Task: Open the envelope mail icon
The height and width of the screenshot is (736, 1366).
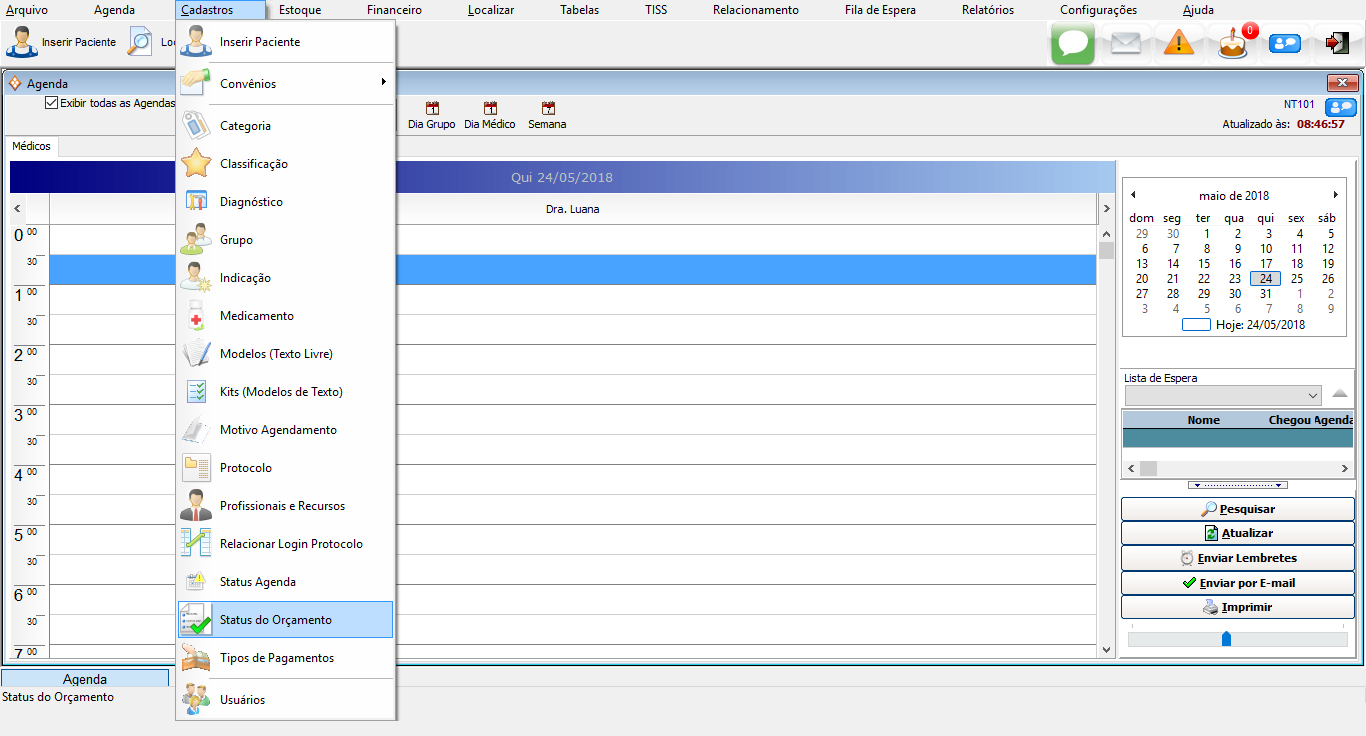Action: (1126, 43)
